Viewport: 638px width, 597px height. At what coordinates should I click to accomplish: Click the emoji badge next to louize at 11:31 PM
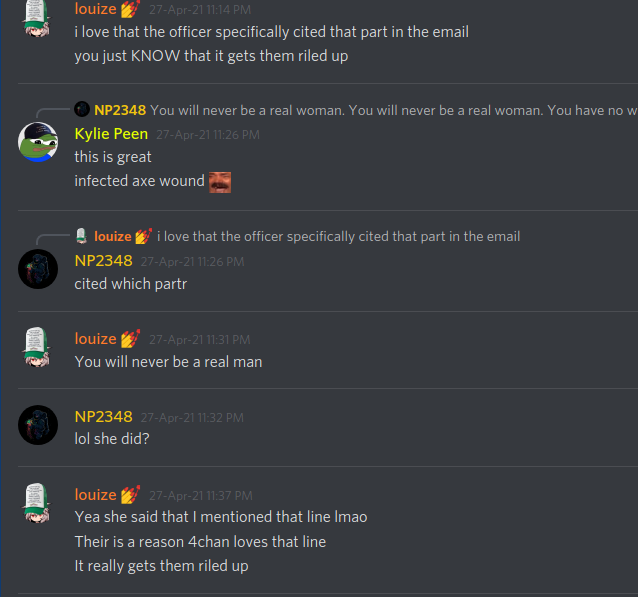tap(131, 339)
